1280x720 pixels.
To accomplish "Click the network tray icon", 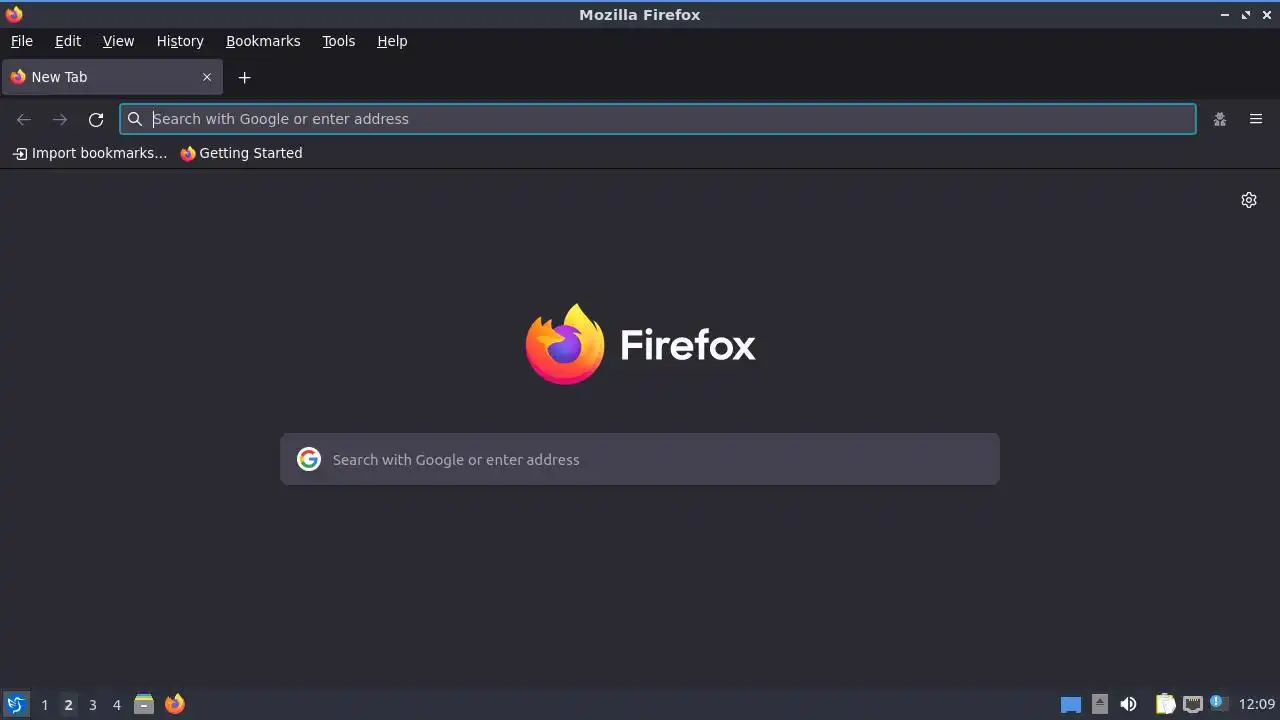I will pyautogui.click(x=1192, y=704).
